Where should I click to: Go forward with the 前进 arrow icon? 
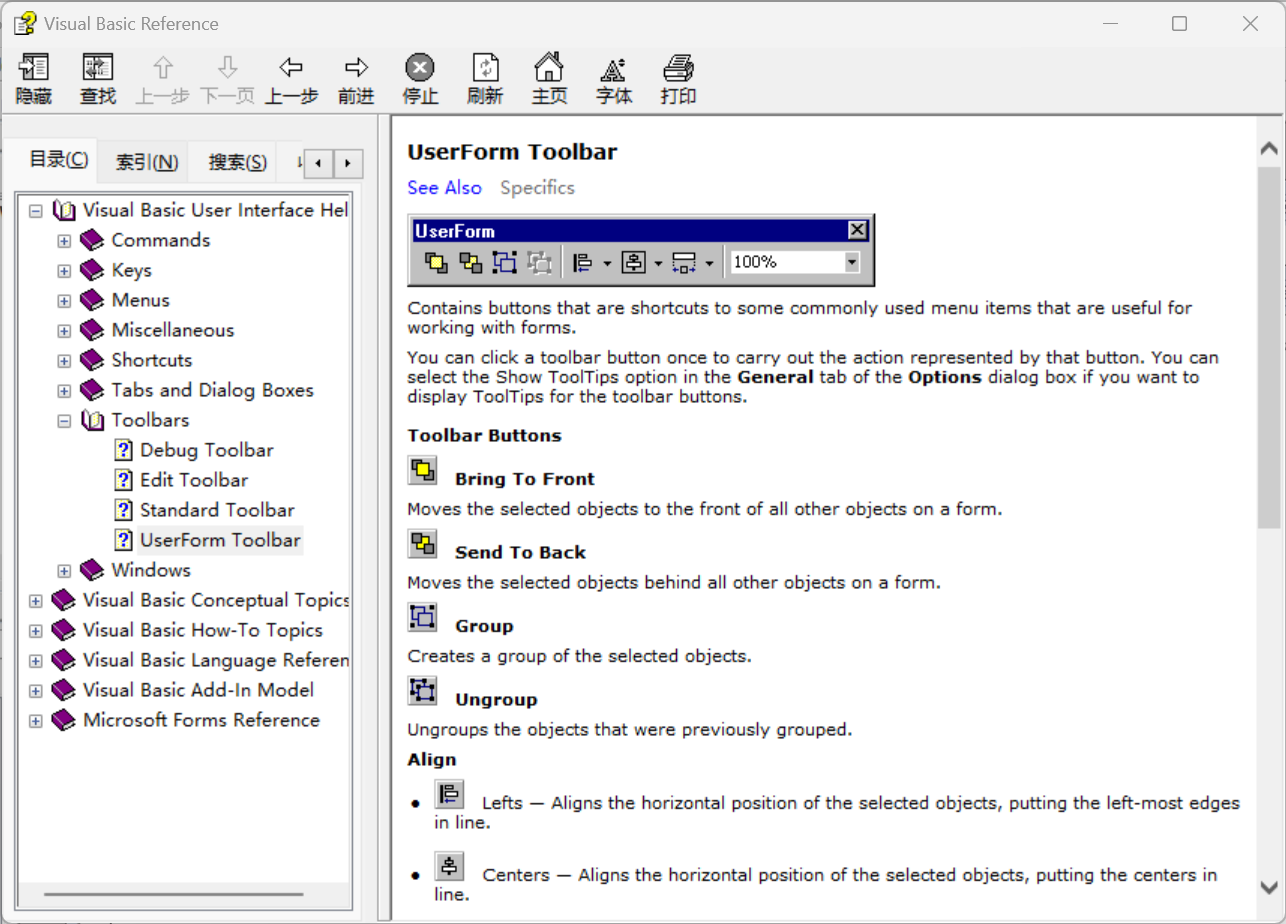click(x=356, y=68)
